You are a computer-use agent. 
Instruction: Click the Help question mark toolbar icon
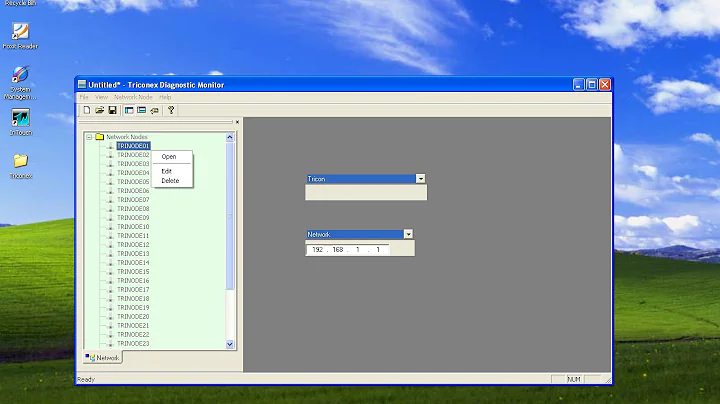pyautogui.click(x=171, y=110)
